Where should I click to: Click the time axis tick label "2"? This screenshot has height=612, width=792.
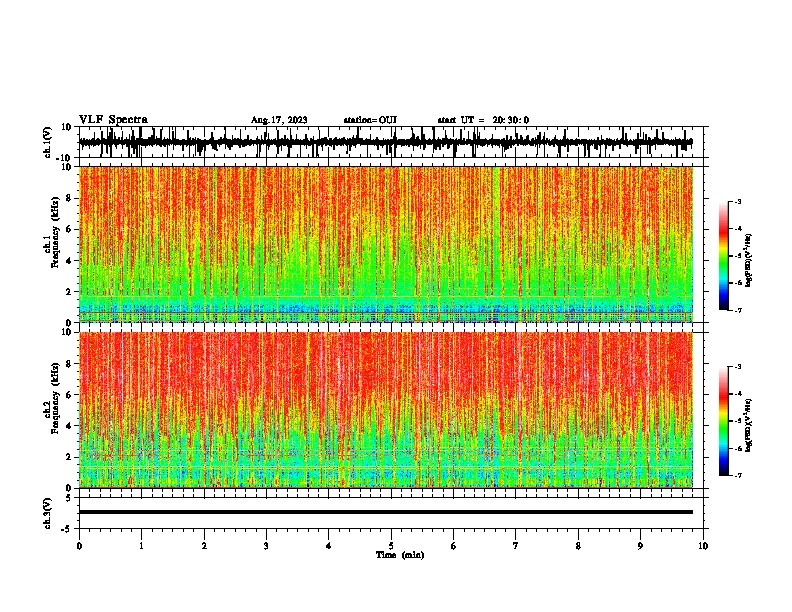(x=204, y=546)
